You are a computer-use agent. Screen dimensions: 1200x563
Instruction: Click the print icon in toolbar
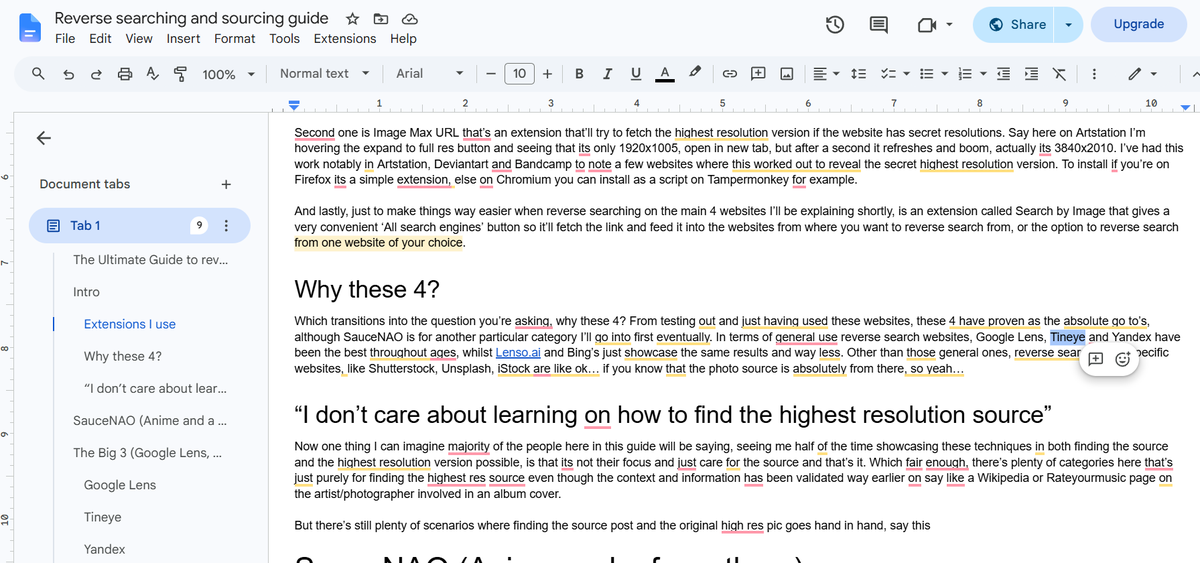125,74
